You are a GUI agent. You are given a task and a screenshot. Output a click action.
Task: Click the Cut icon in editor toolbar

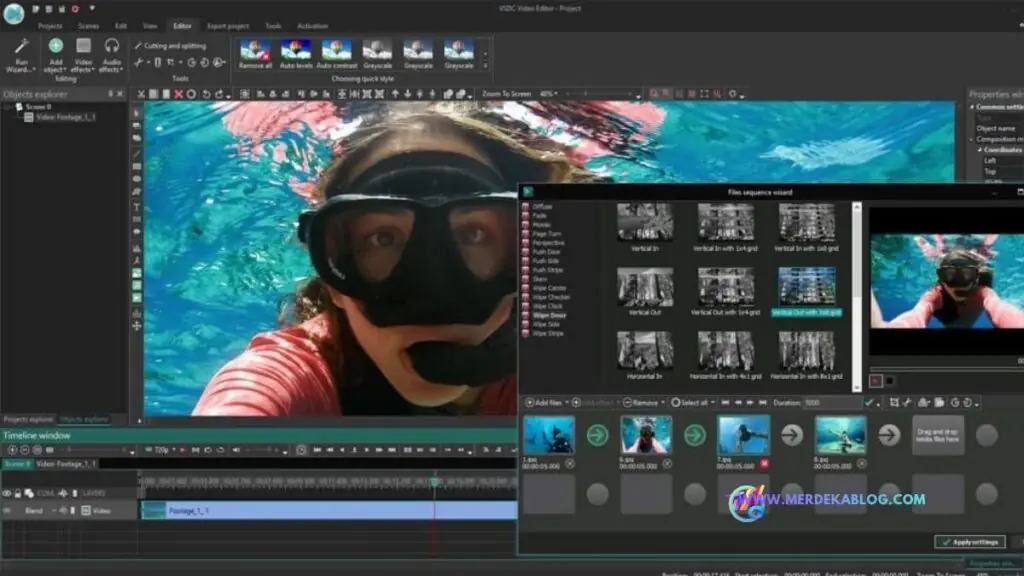pos(140,94)
